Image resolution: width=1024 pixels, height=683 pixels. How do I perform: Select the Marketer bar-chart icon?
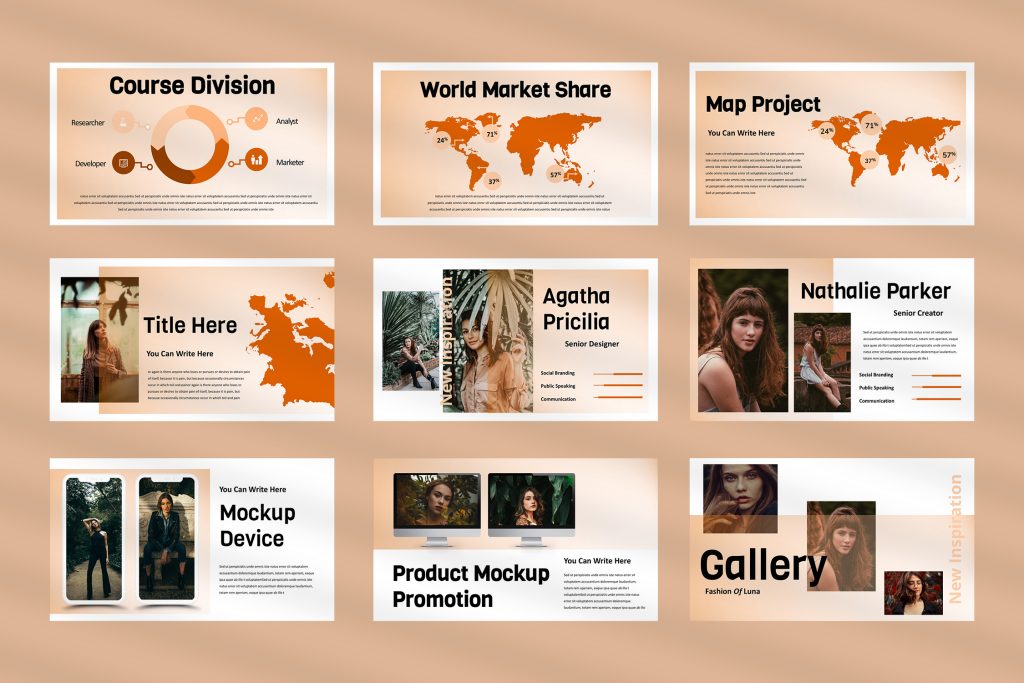(x=257, y=160)
